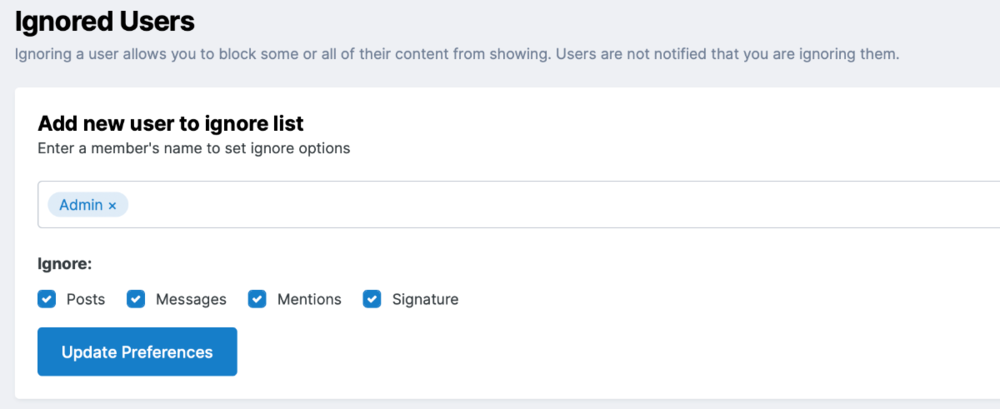Screen dimensions: 1000x409
Task: Click the Signature label text
Action: tap(425, 299)
